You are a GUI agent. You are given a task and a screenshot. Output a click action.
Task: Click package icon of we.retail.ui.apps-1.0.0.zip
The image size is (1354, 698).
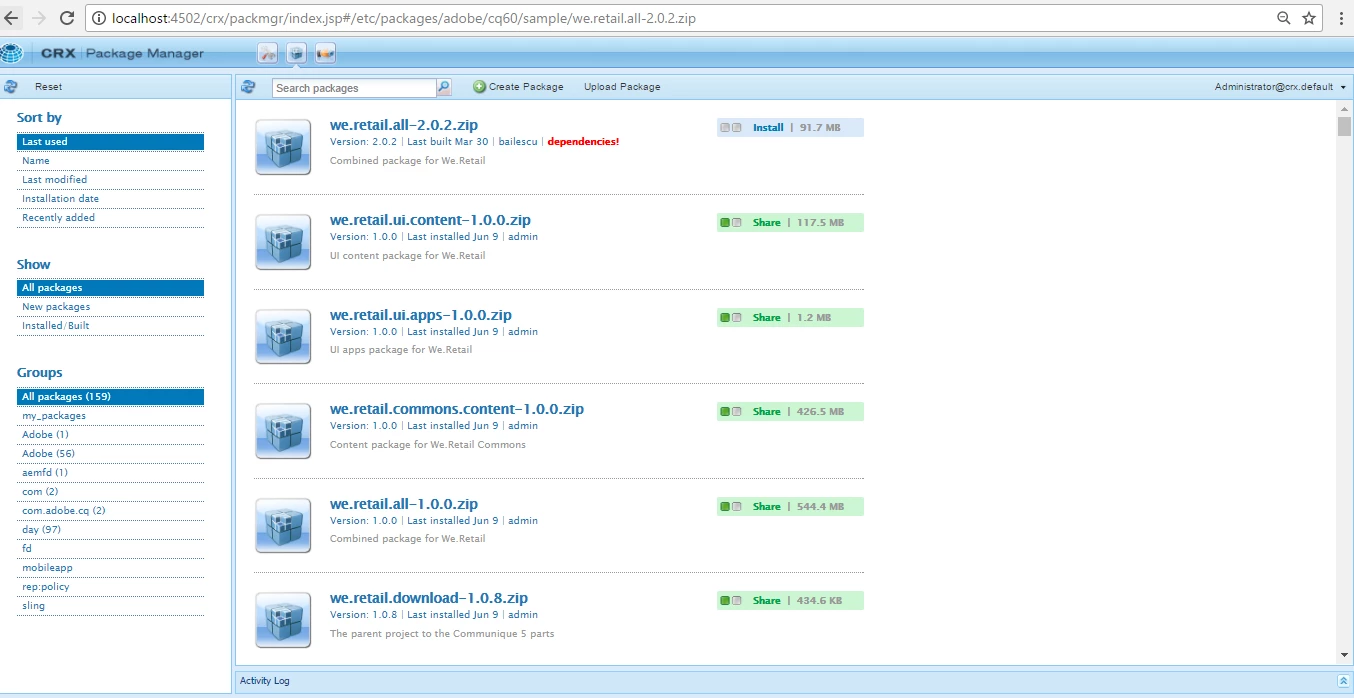[x=283, y=336]
